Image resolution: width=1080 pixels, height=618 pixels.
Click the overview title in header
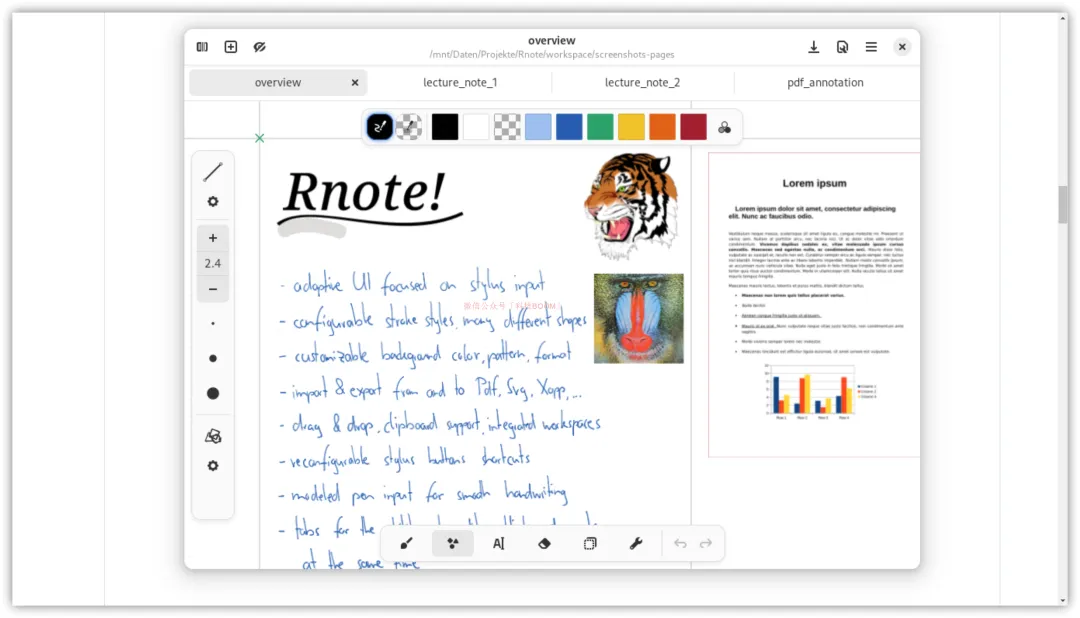[x=552, y=41]
